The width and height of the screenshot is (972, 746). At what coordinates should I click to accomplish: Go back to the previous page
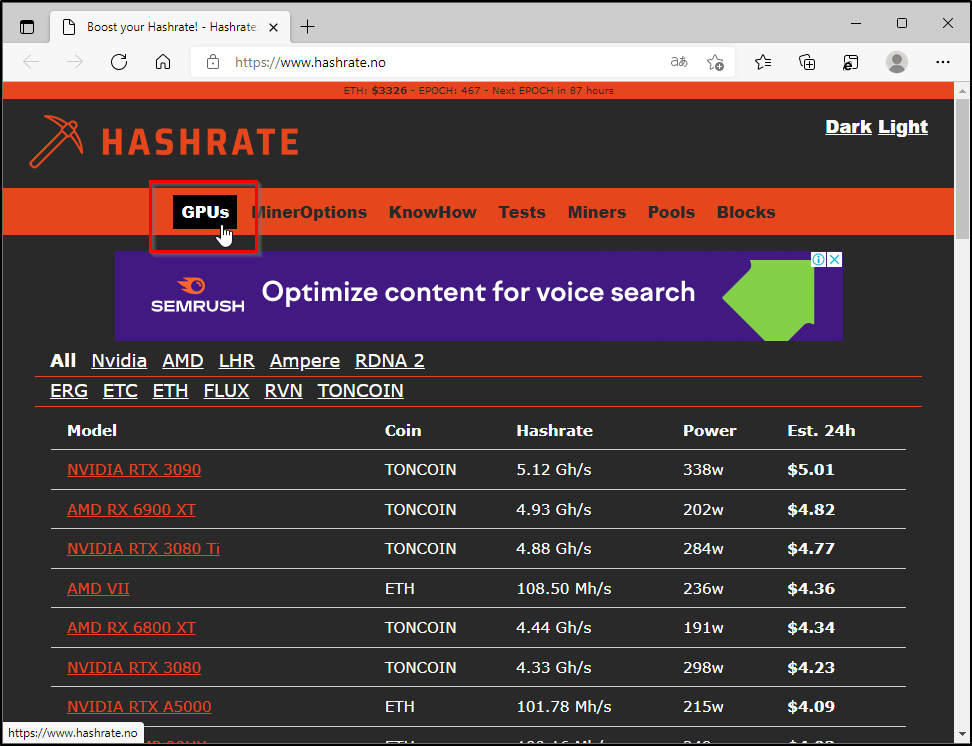[31, 62]
